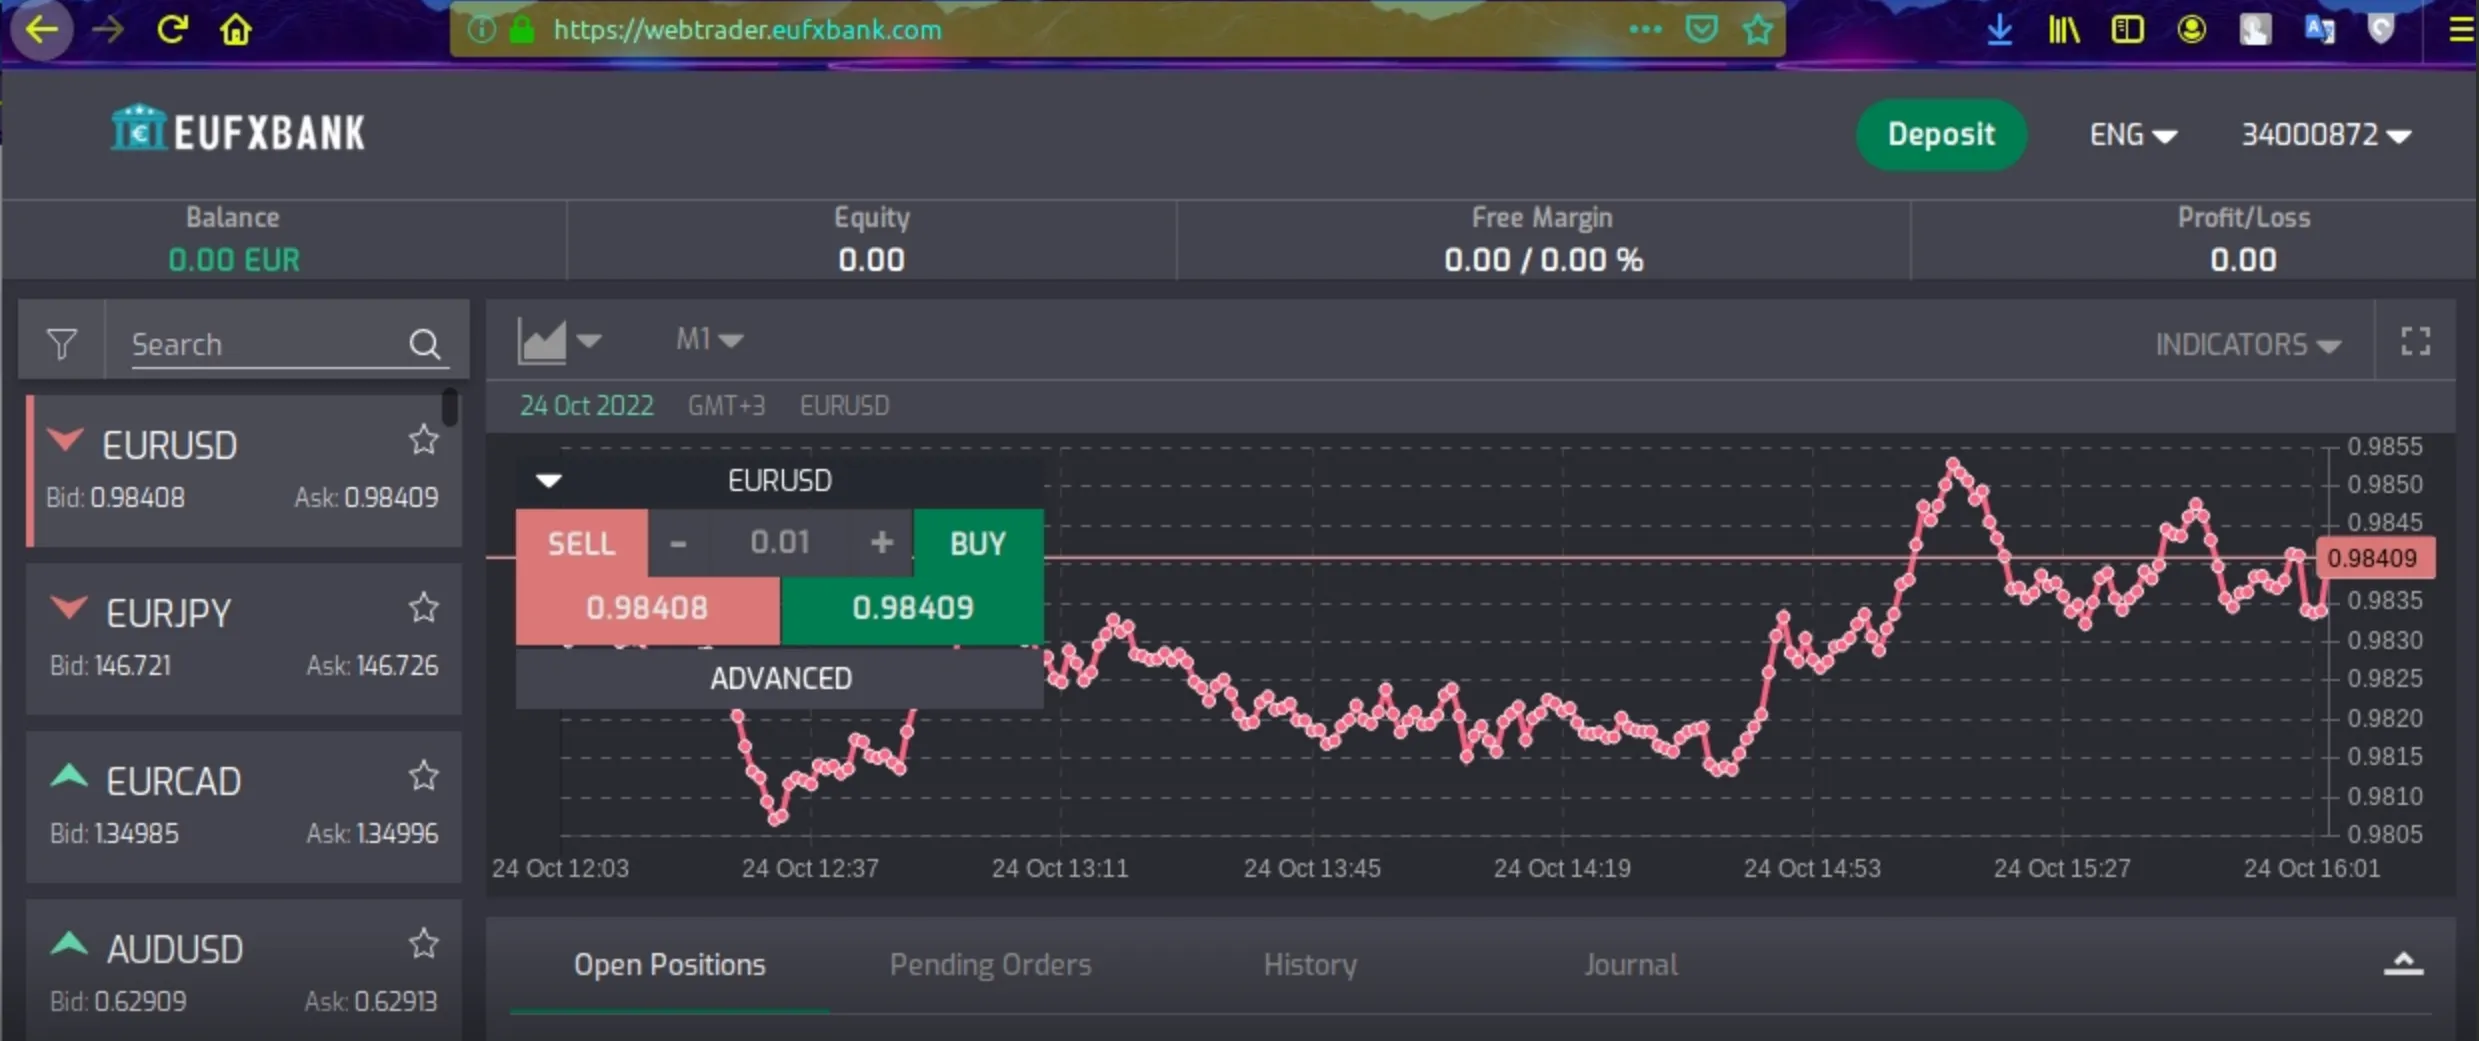Click the EUFXBANK logo
This screenshot has width=2479, height=1041.
[238, 130]
